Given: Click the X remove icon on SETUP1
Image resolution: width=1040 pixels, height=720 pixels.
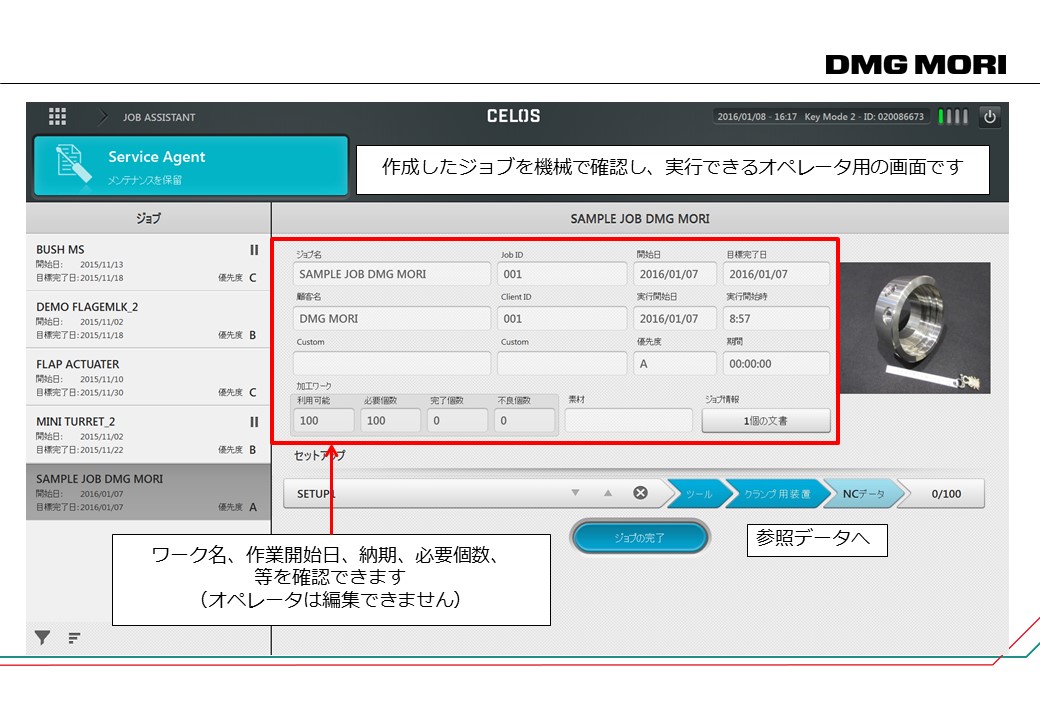Looking at the screenshot, I should coord(640,493).
